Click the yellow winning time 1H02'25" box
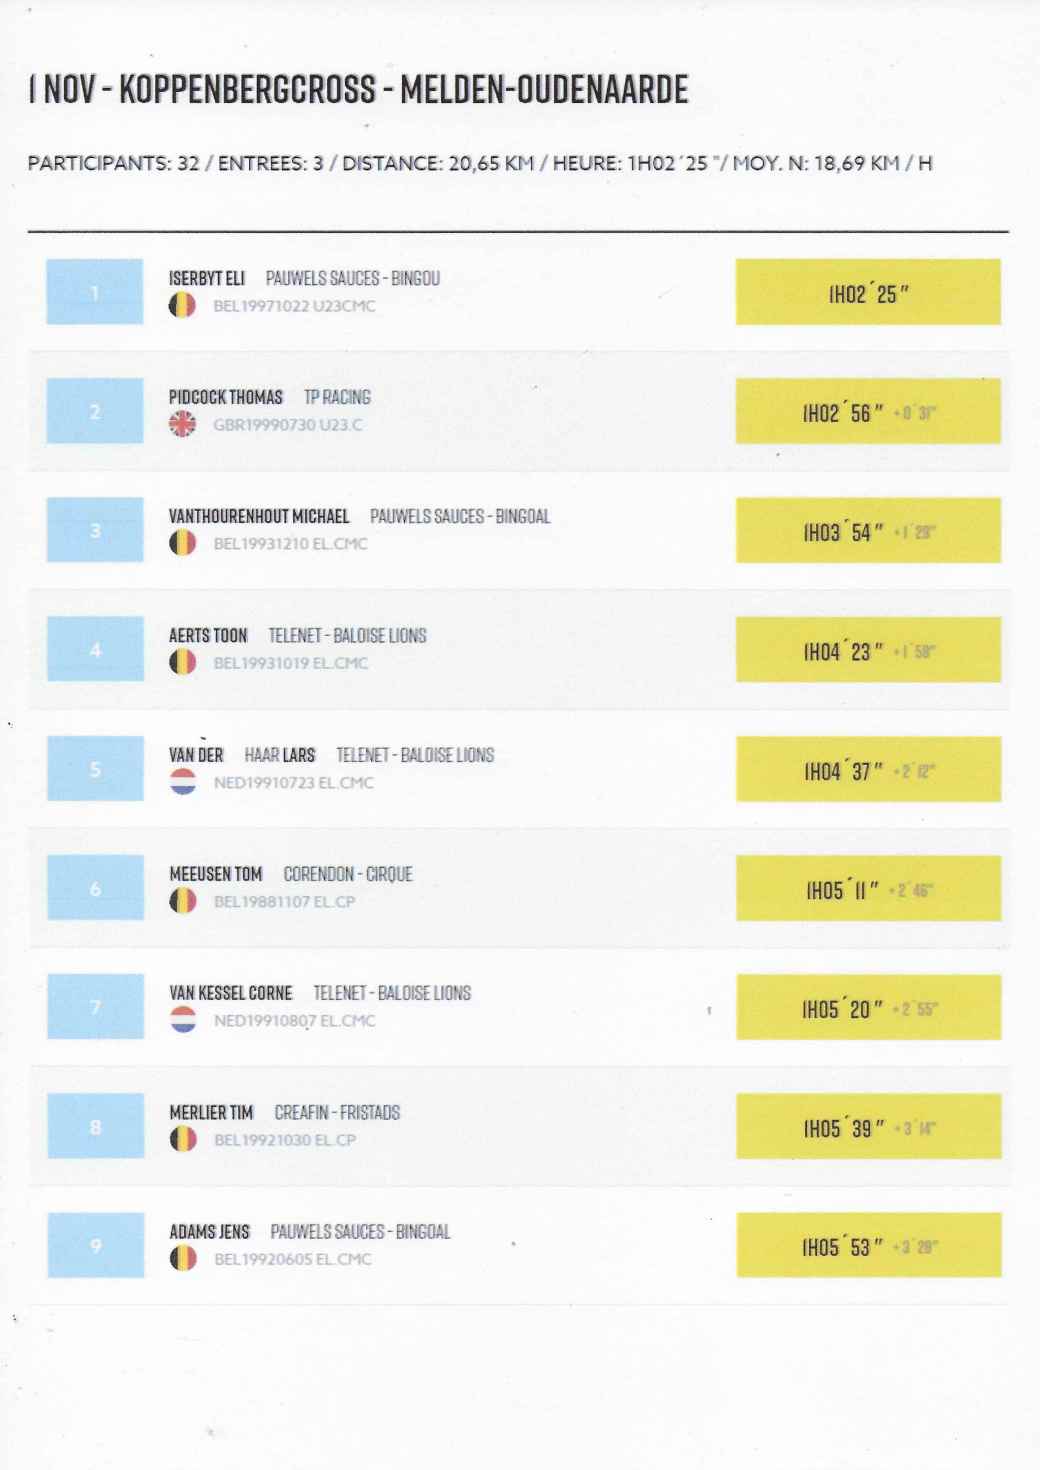The width and height of the screenshot is (1040, 1470). point(868,292)
